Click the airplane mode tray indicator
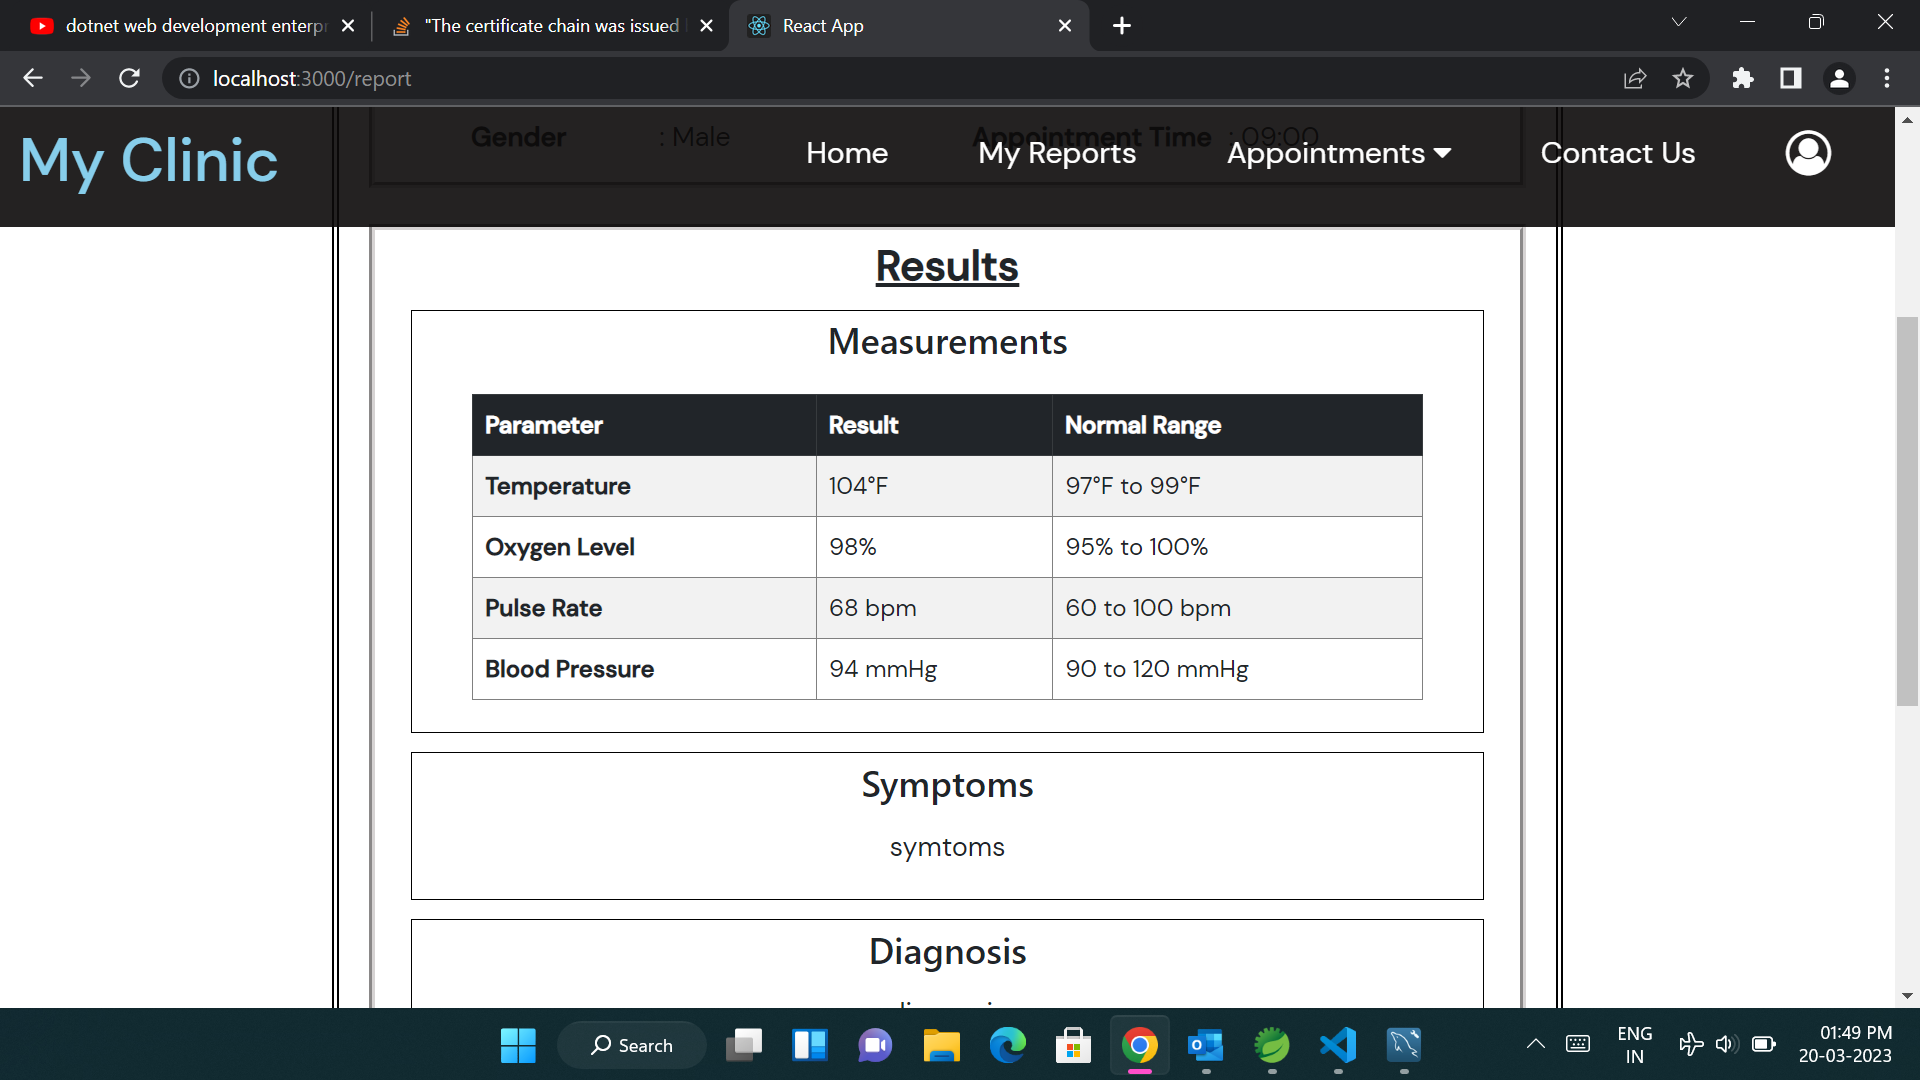This screenshot has width=1920, height=1080. [x=1691, y=1043]
